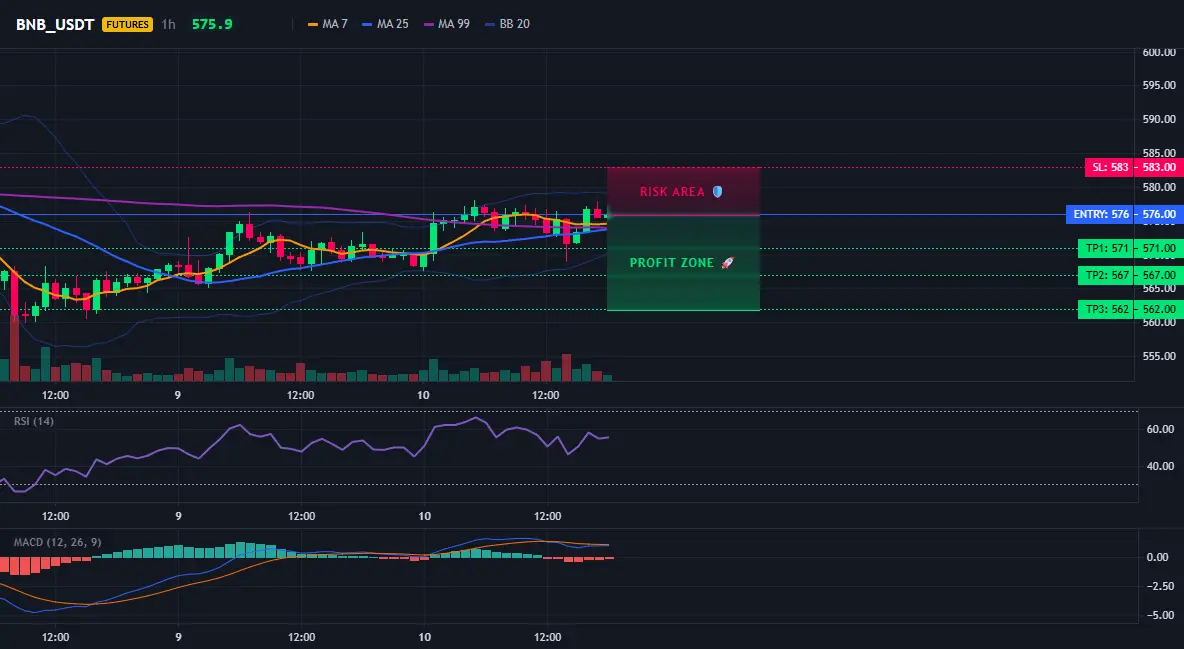The width and height of the screenshot is (1184, 649).
Task: Click the shield icon beside RISK AREA
Action: click(x=717, y=192)
